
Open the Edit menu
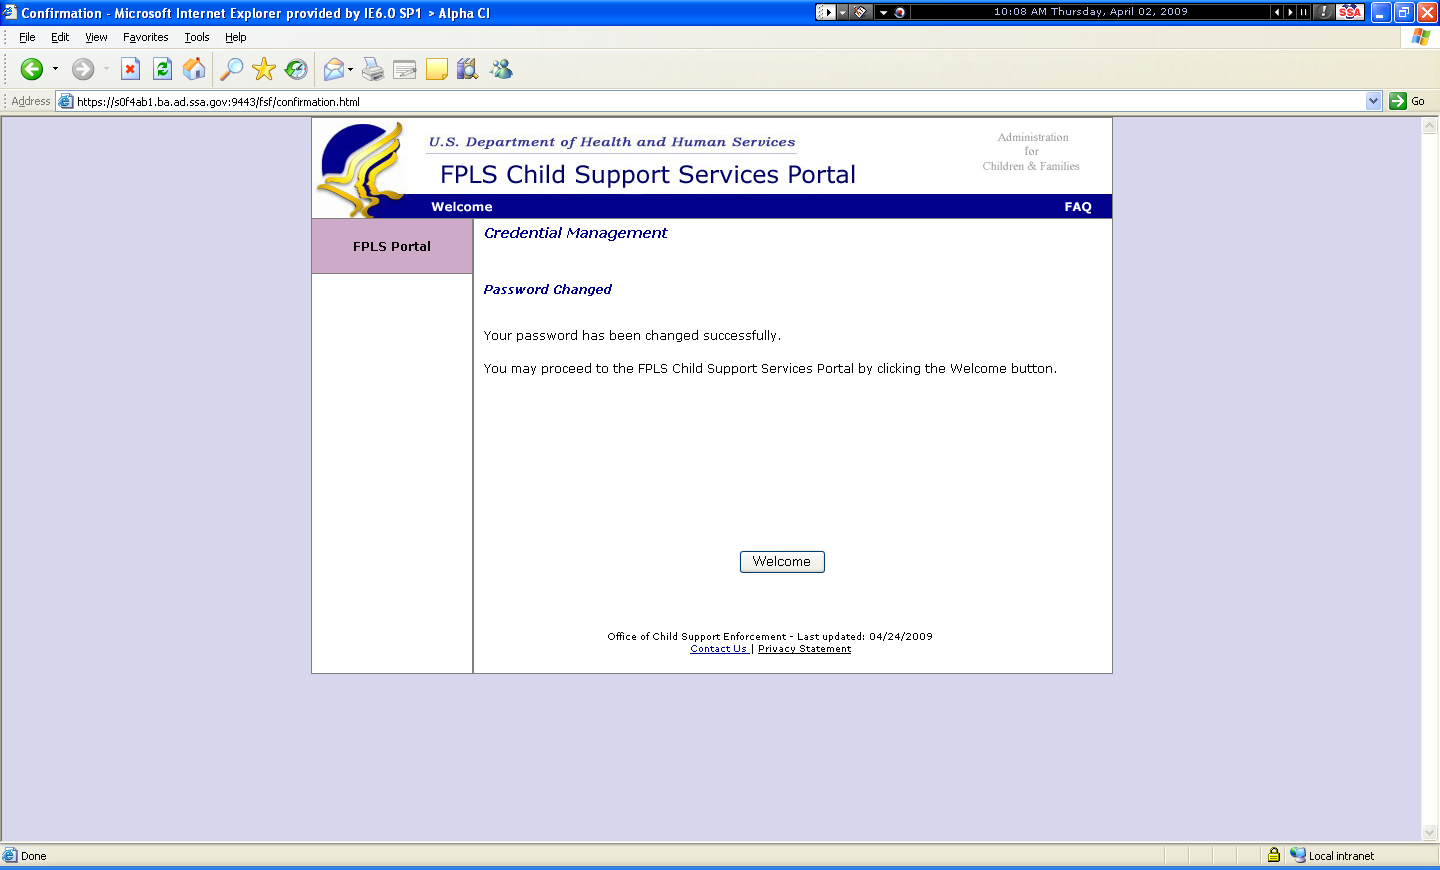(x=60, y=37)
